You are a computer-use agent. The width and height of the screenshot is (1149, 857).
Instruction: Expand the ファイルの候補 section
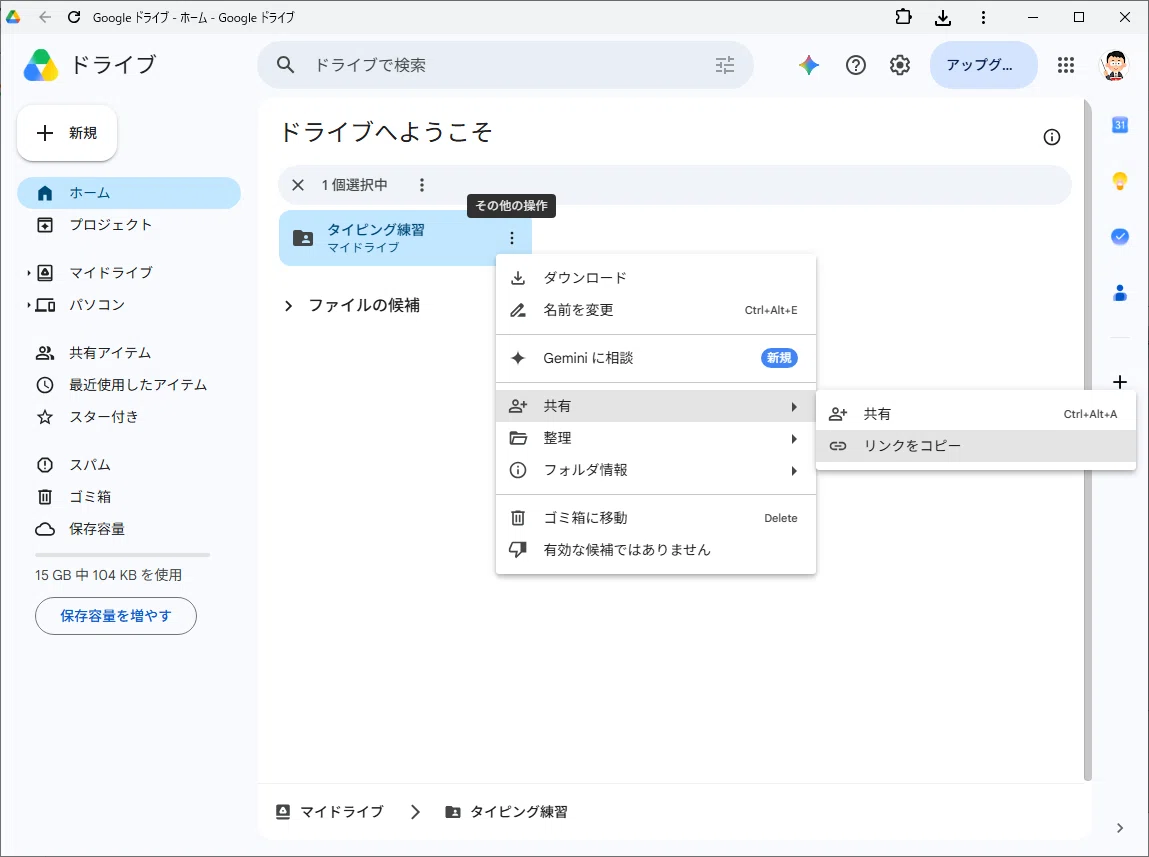click(x=288, y=305)
